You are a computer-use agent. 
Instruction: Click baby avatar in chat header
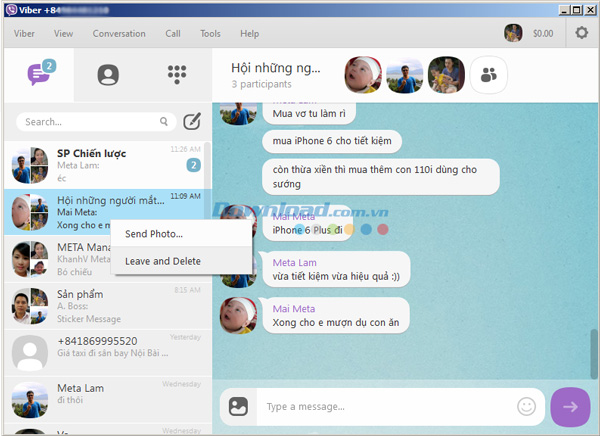(363, 75)
